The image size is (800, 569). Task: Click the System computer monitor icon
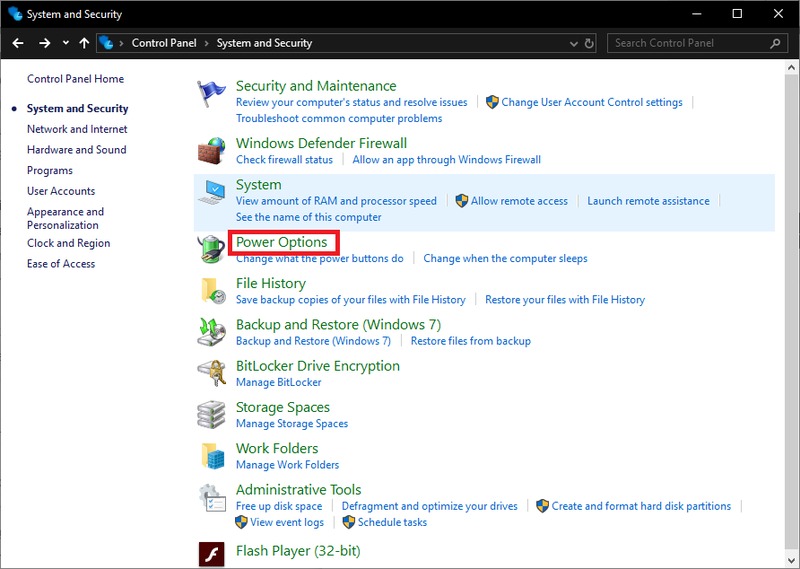pos(212,192)
